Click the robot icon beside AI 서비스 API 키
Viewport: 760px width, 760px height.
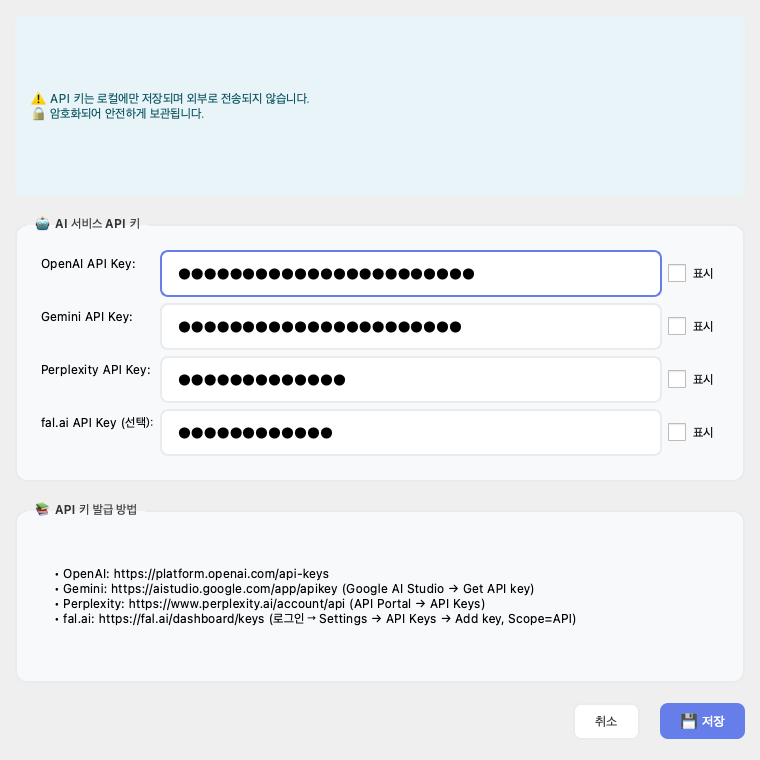pos(42,224)
